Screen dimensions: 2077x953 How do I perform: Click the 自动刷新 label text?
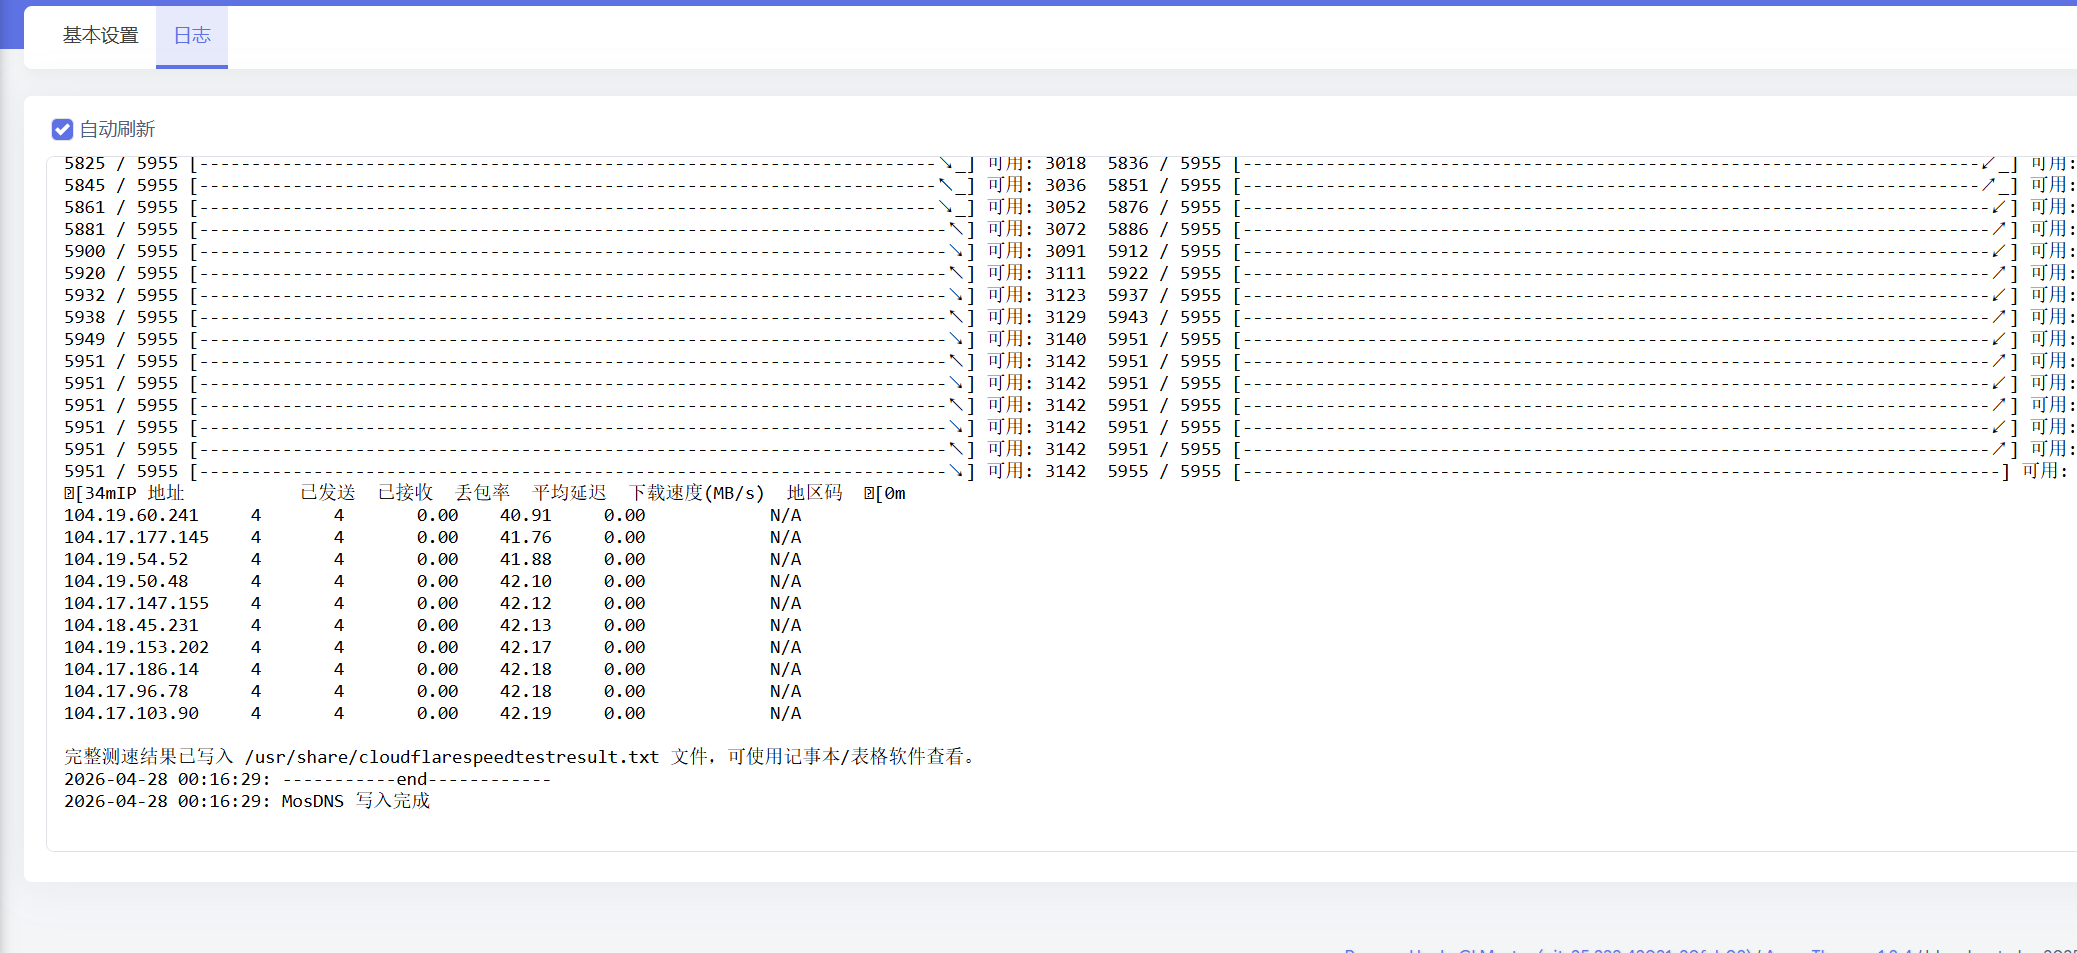(x=117, y=129)
